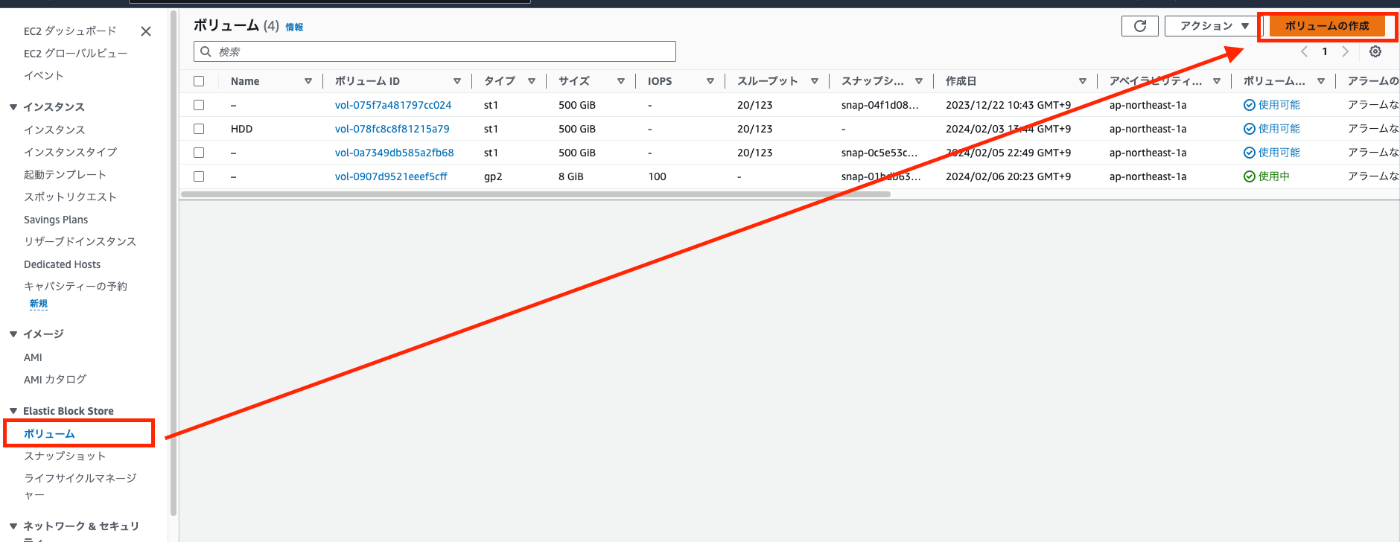Sort by 作成日 column arrow

[x=1082, y=81]
